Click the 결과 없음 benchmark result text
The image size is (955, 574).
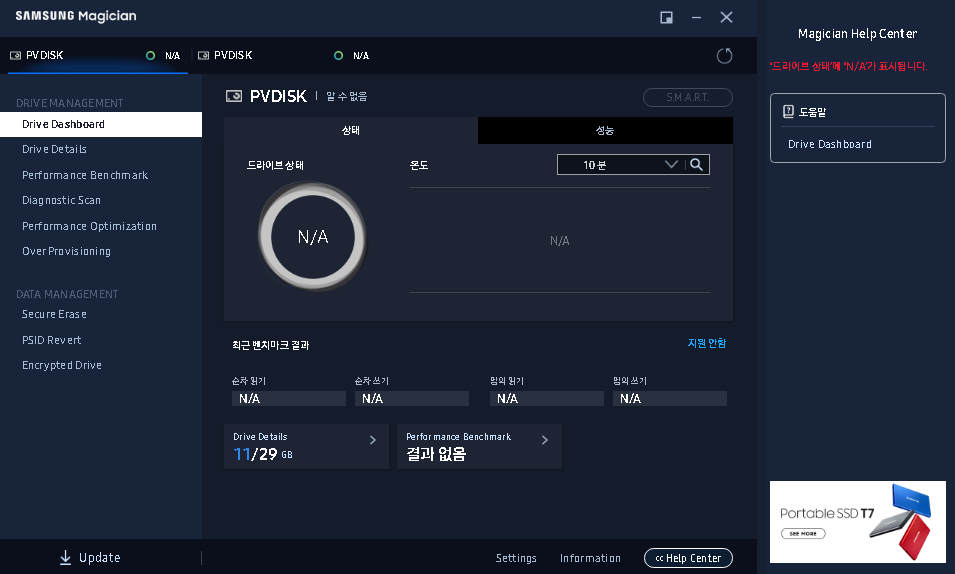[x=436, y=454]
